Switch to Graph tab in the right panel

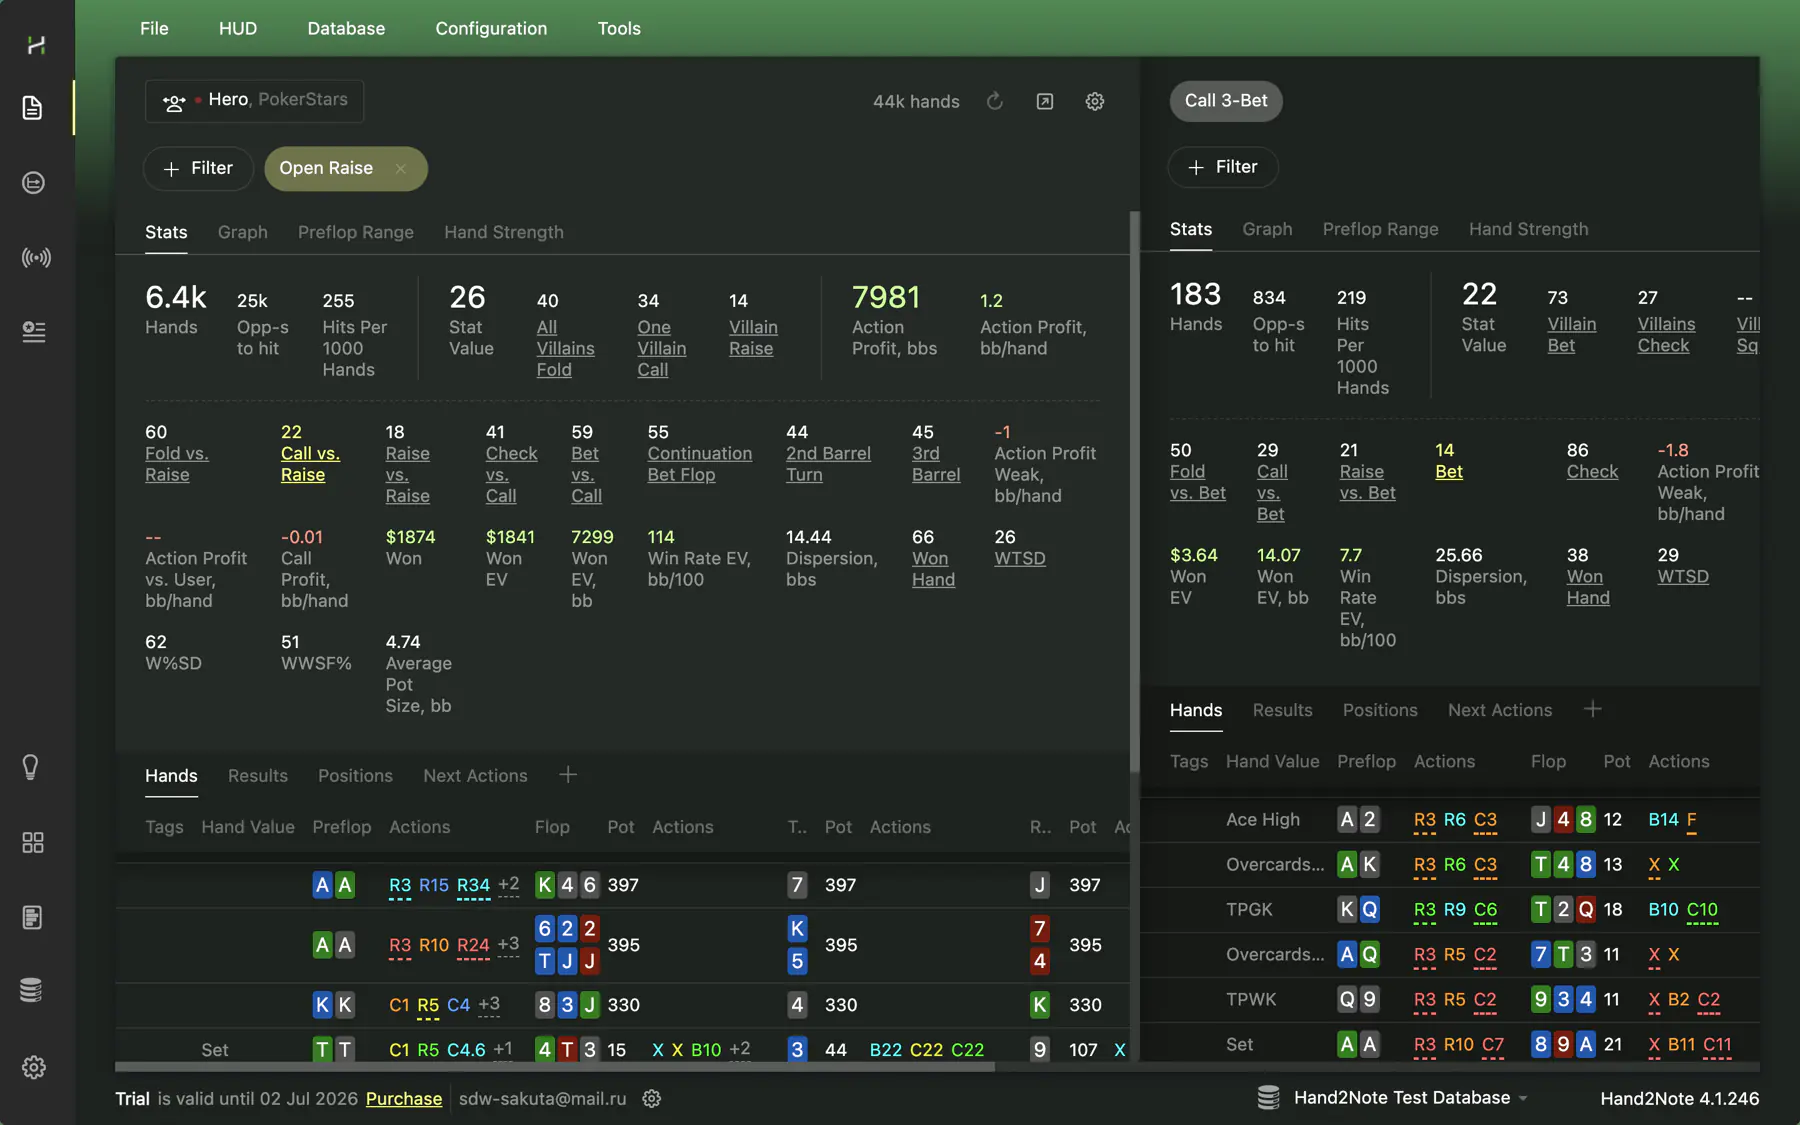[1267, 229]
